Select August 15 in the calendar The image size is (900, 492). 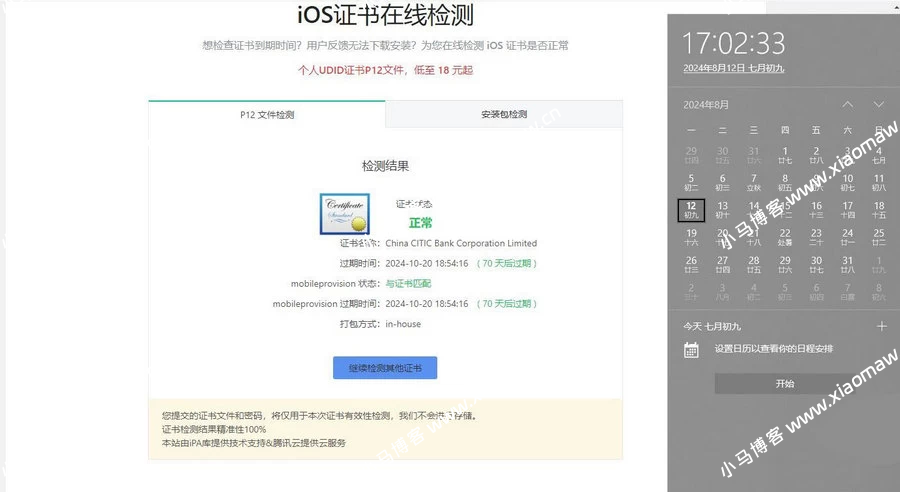(785, 210)
